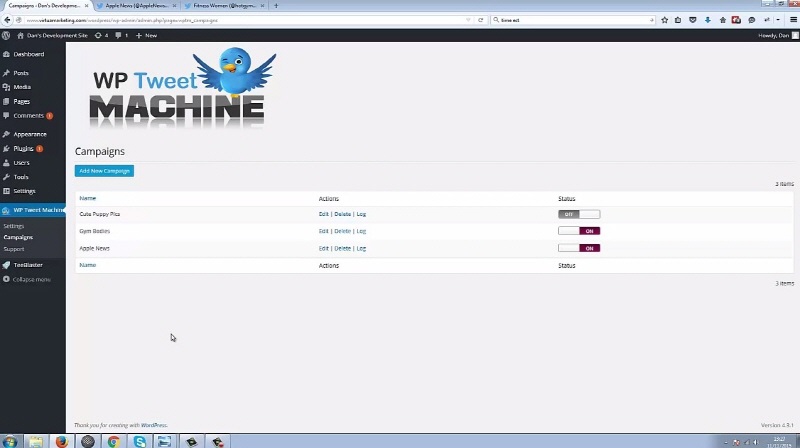
Task: Toggle Gym Bodies status switch off
Action: (x=579, y=231)
